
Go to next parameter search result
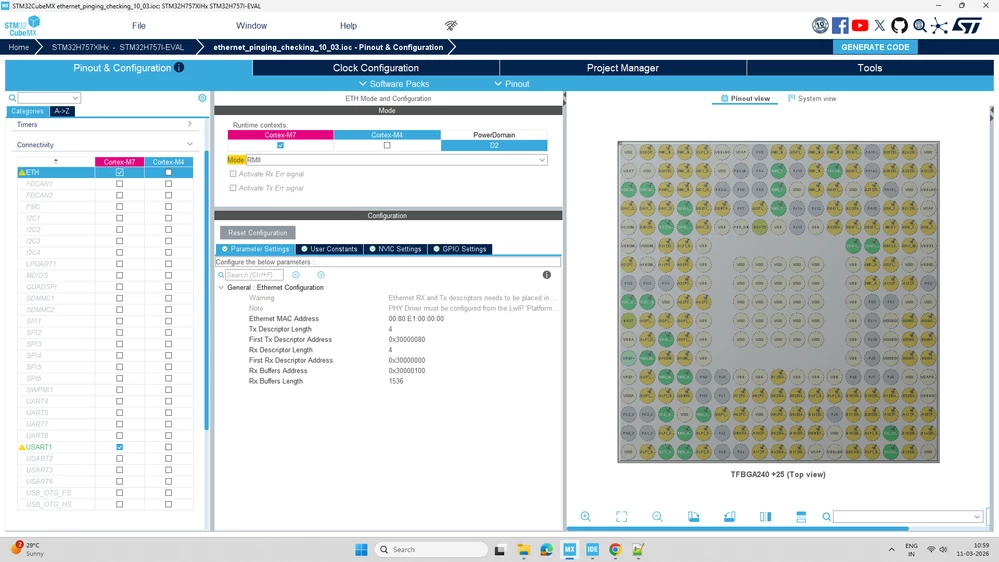pos(321,275)
